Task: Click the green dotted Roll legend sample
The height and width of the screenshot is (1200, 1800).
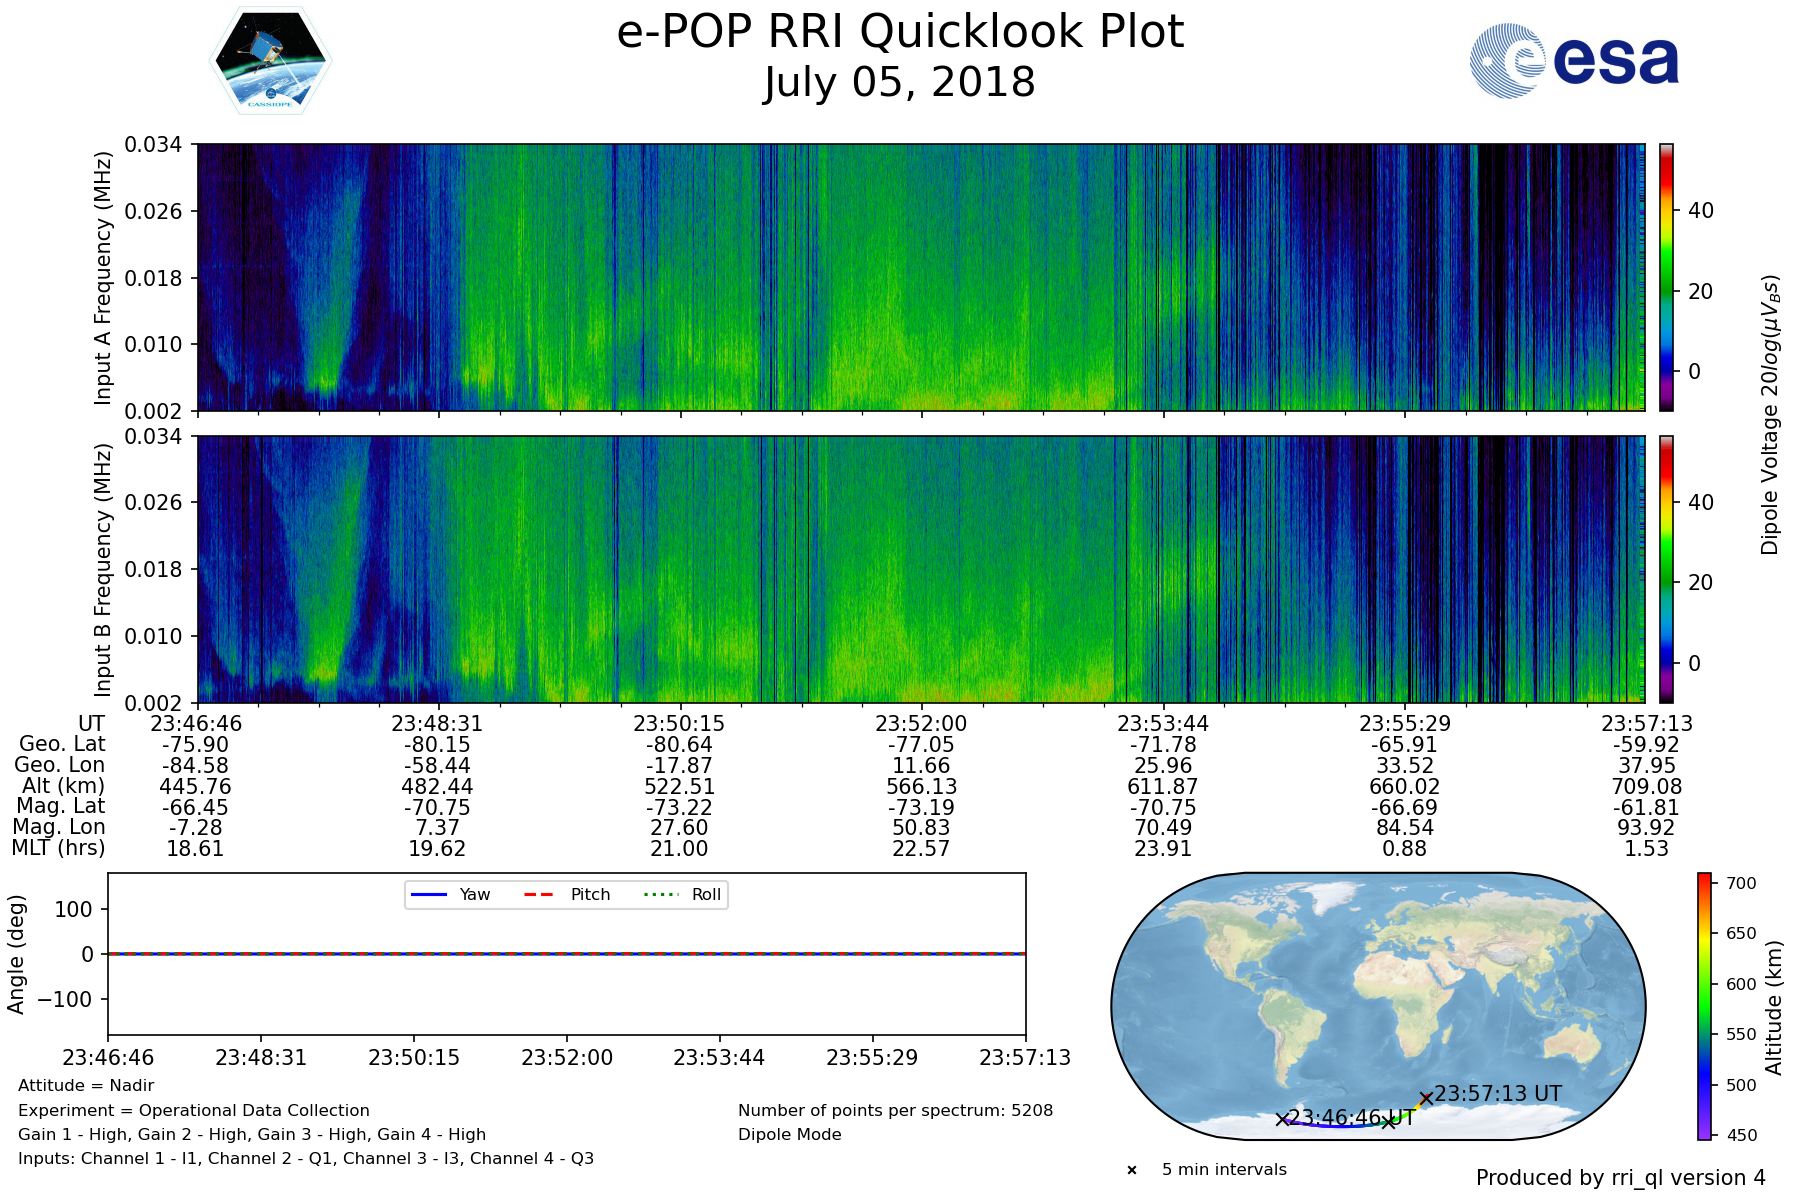Action: [660, 894]
